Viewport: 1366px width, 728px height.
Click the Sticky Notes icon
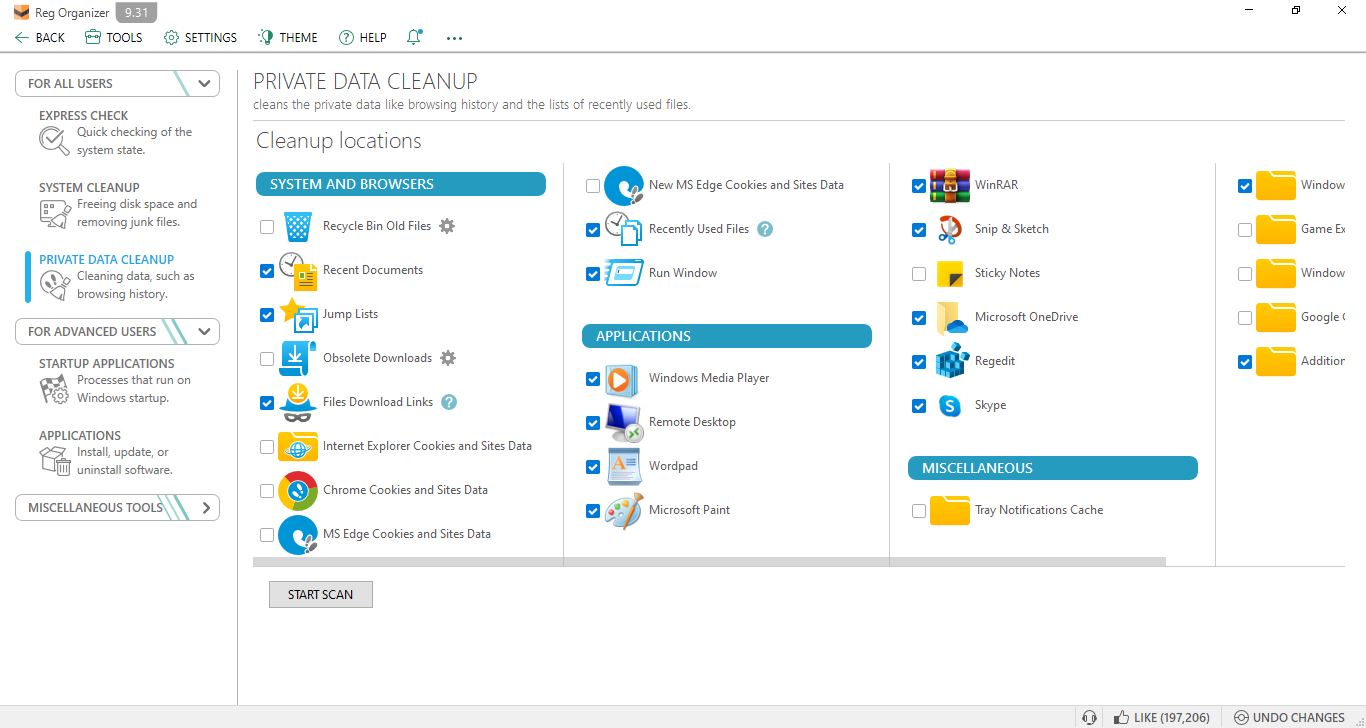pyautogui.click(x=950, y=273)
